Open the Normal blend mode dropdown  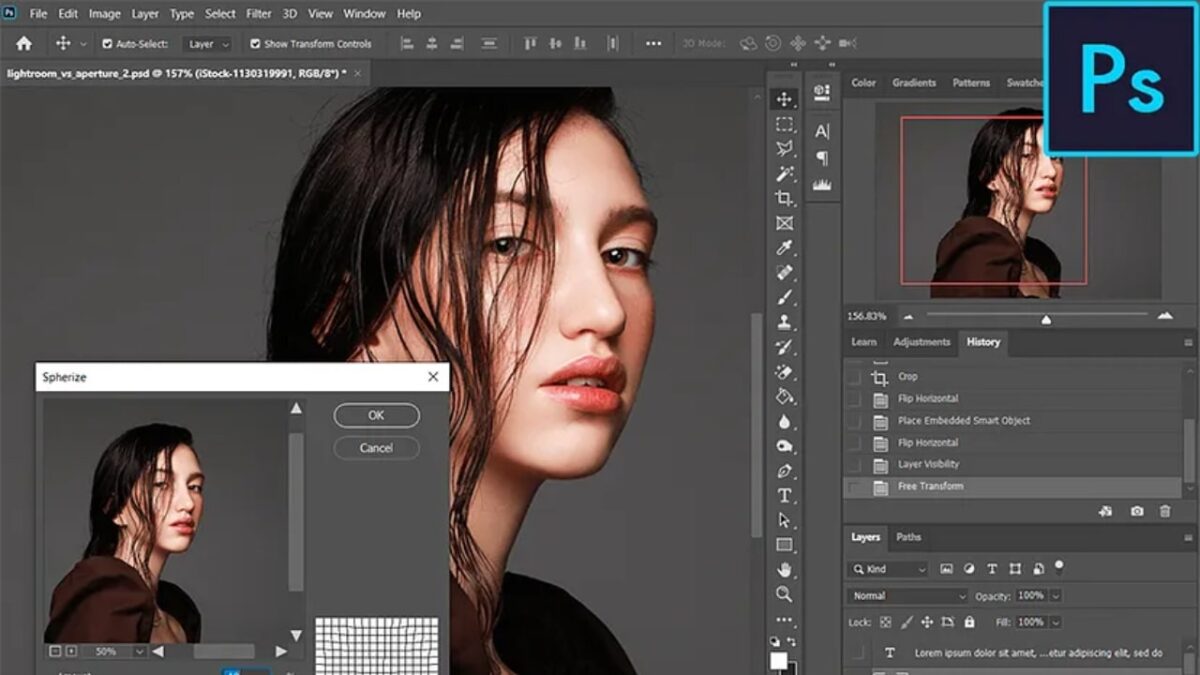tap(908, 596)
